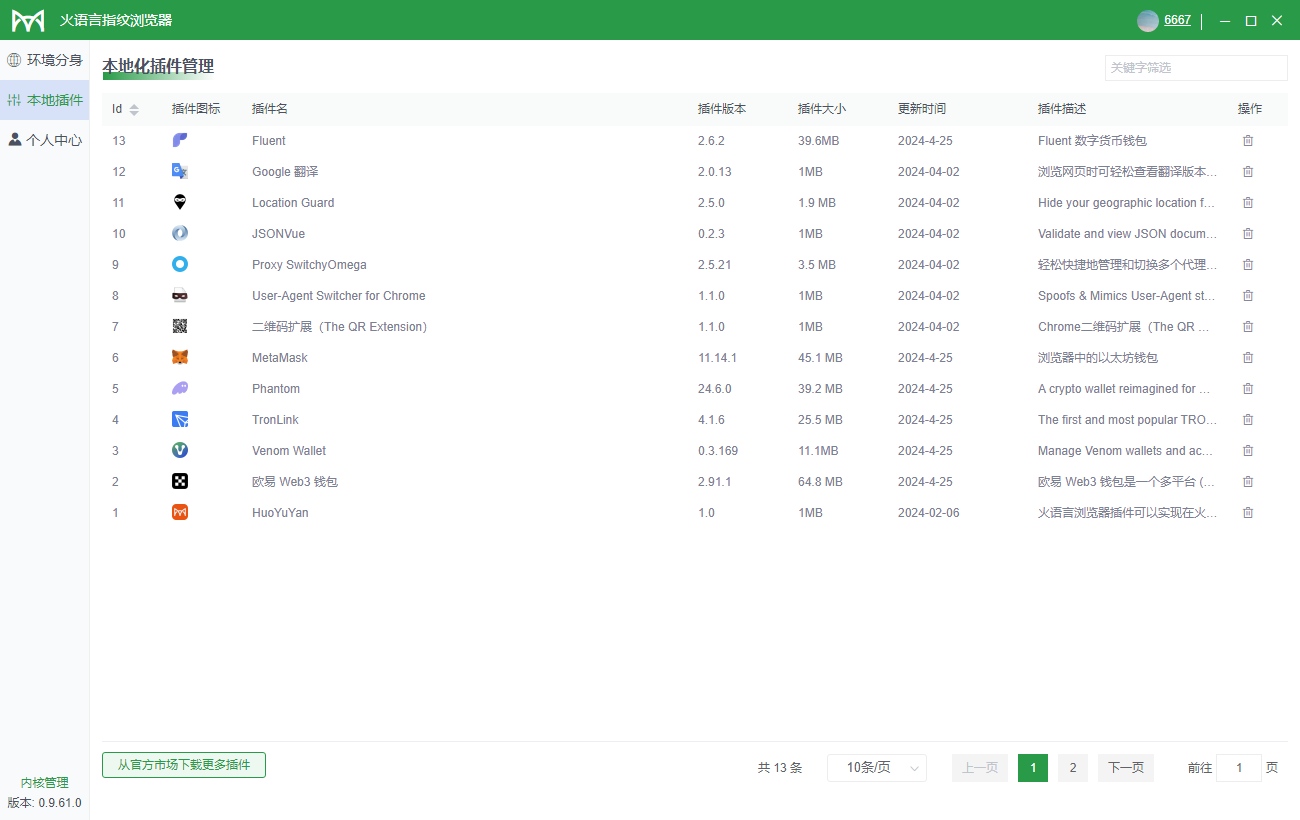
Task: Switch to 个人中心 in sidebar
Action: [x=45, y=140]
